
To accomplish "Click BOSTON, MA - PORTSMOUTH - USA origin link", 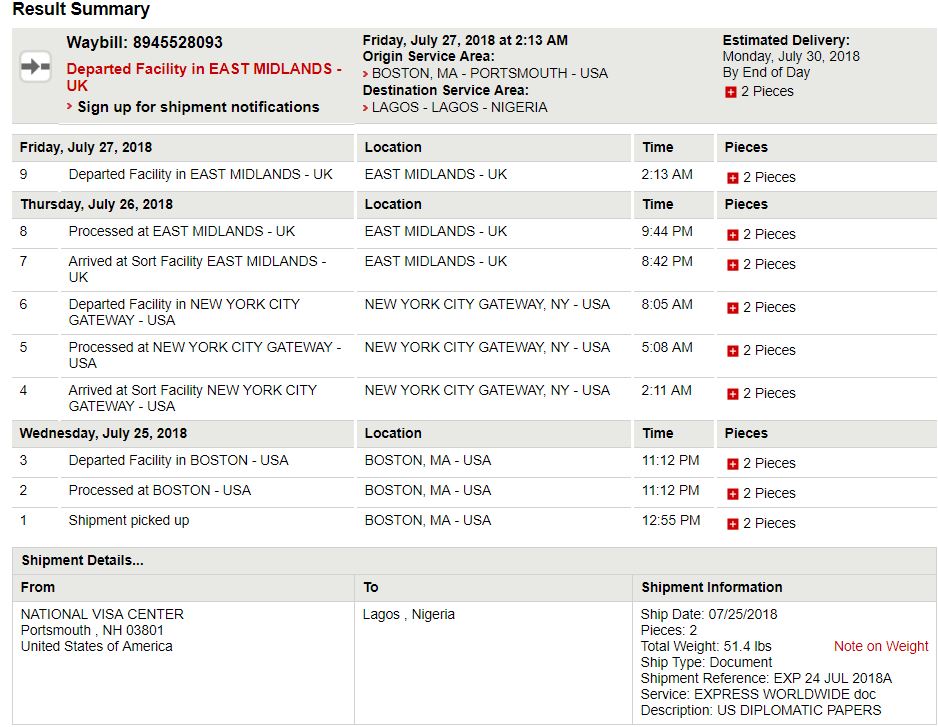I will (x=489, y=74).
